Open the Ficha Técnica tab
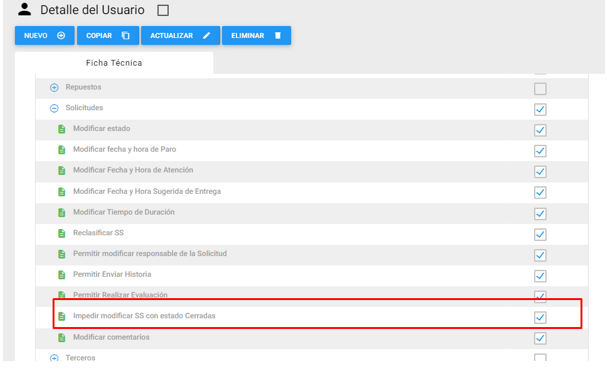Viewport: 607px width, 377px height. (x=114, y=63)
